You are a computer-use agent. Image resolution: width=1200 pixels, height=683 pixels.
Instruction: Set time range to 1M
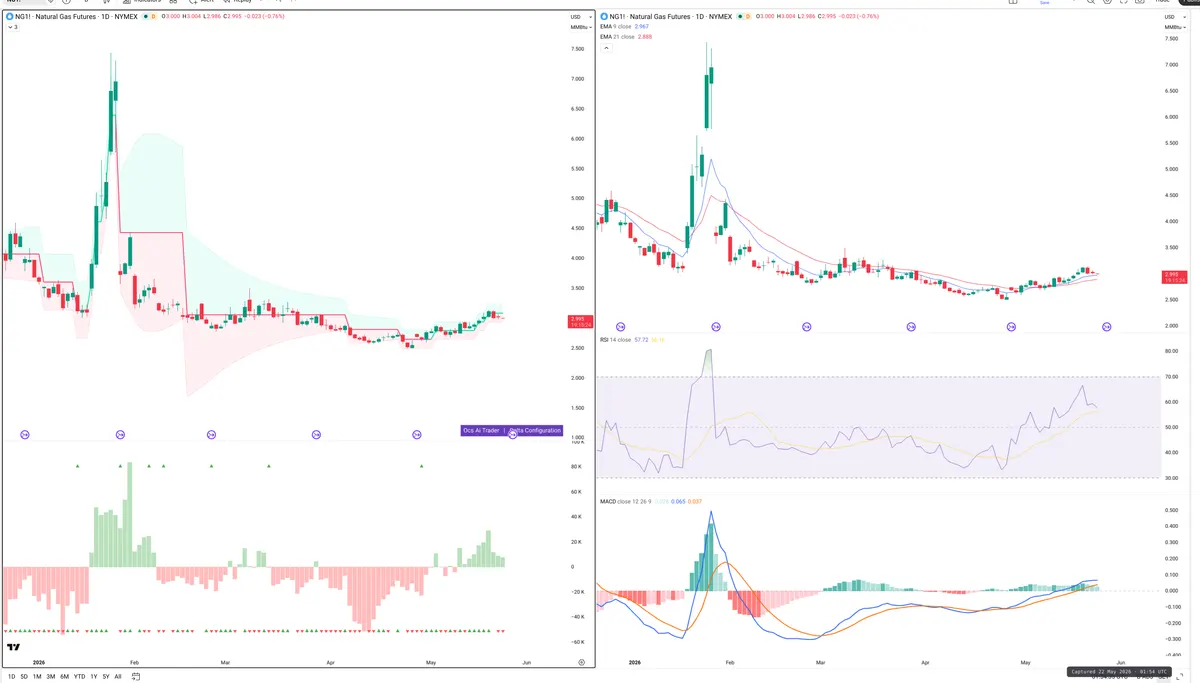pos(38,677)
